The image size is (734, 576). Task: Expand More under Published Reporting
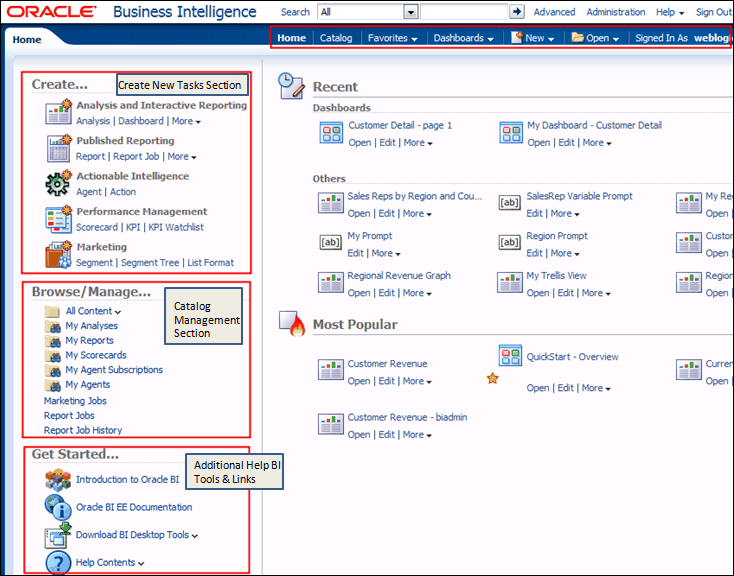pyautogui.click(x=182, y=156)
